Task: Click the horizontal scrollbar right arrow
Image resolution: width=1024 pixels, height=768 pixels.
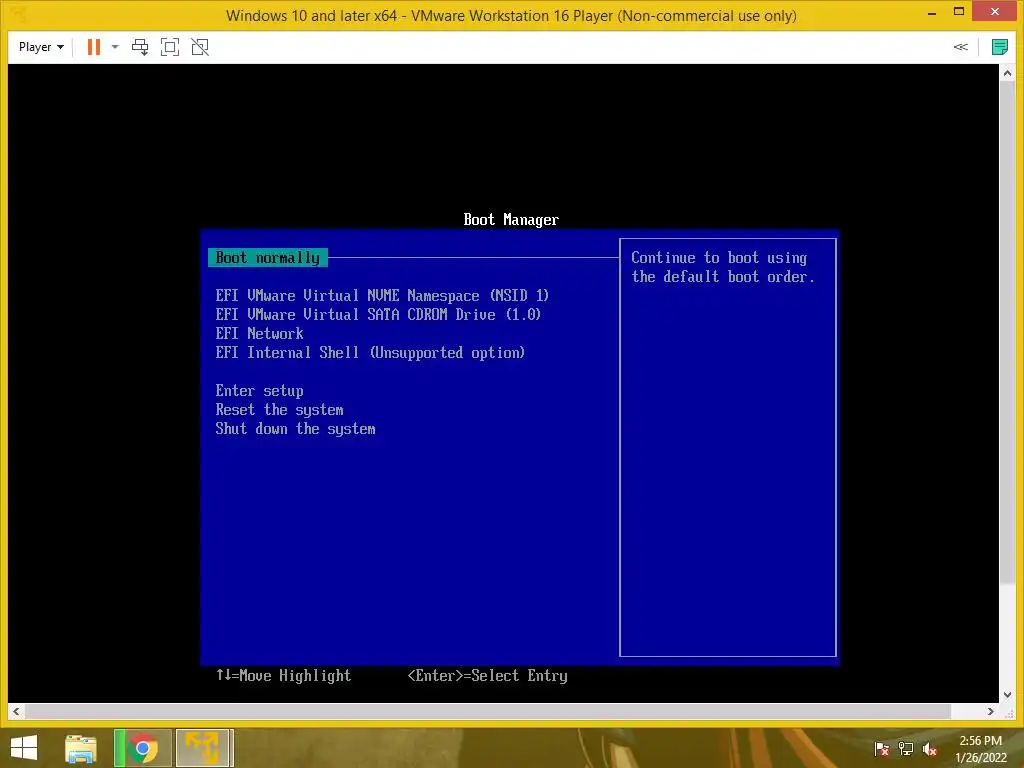Action: (x=991, y=711)
